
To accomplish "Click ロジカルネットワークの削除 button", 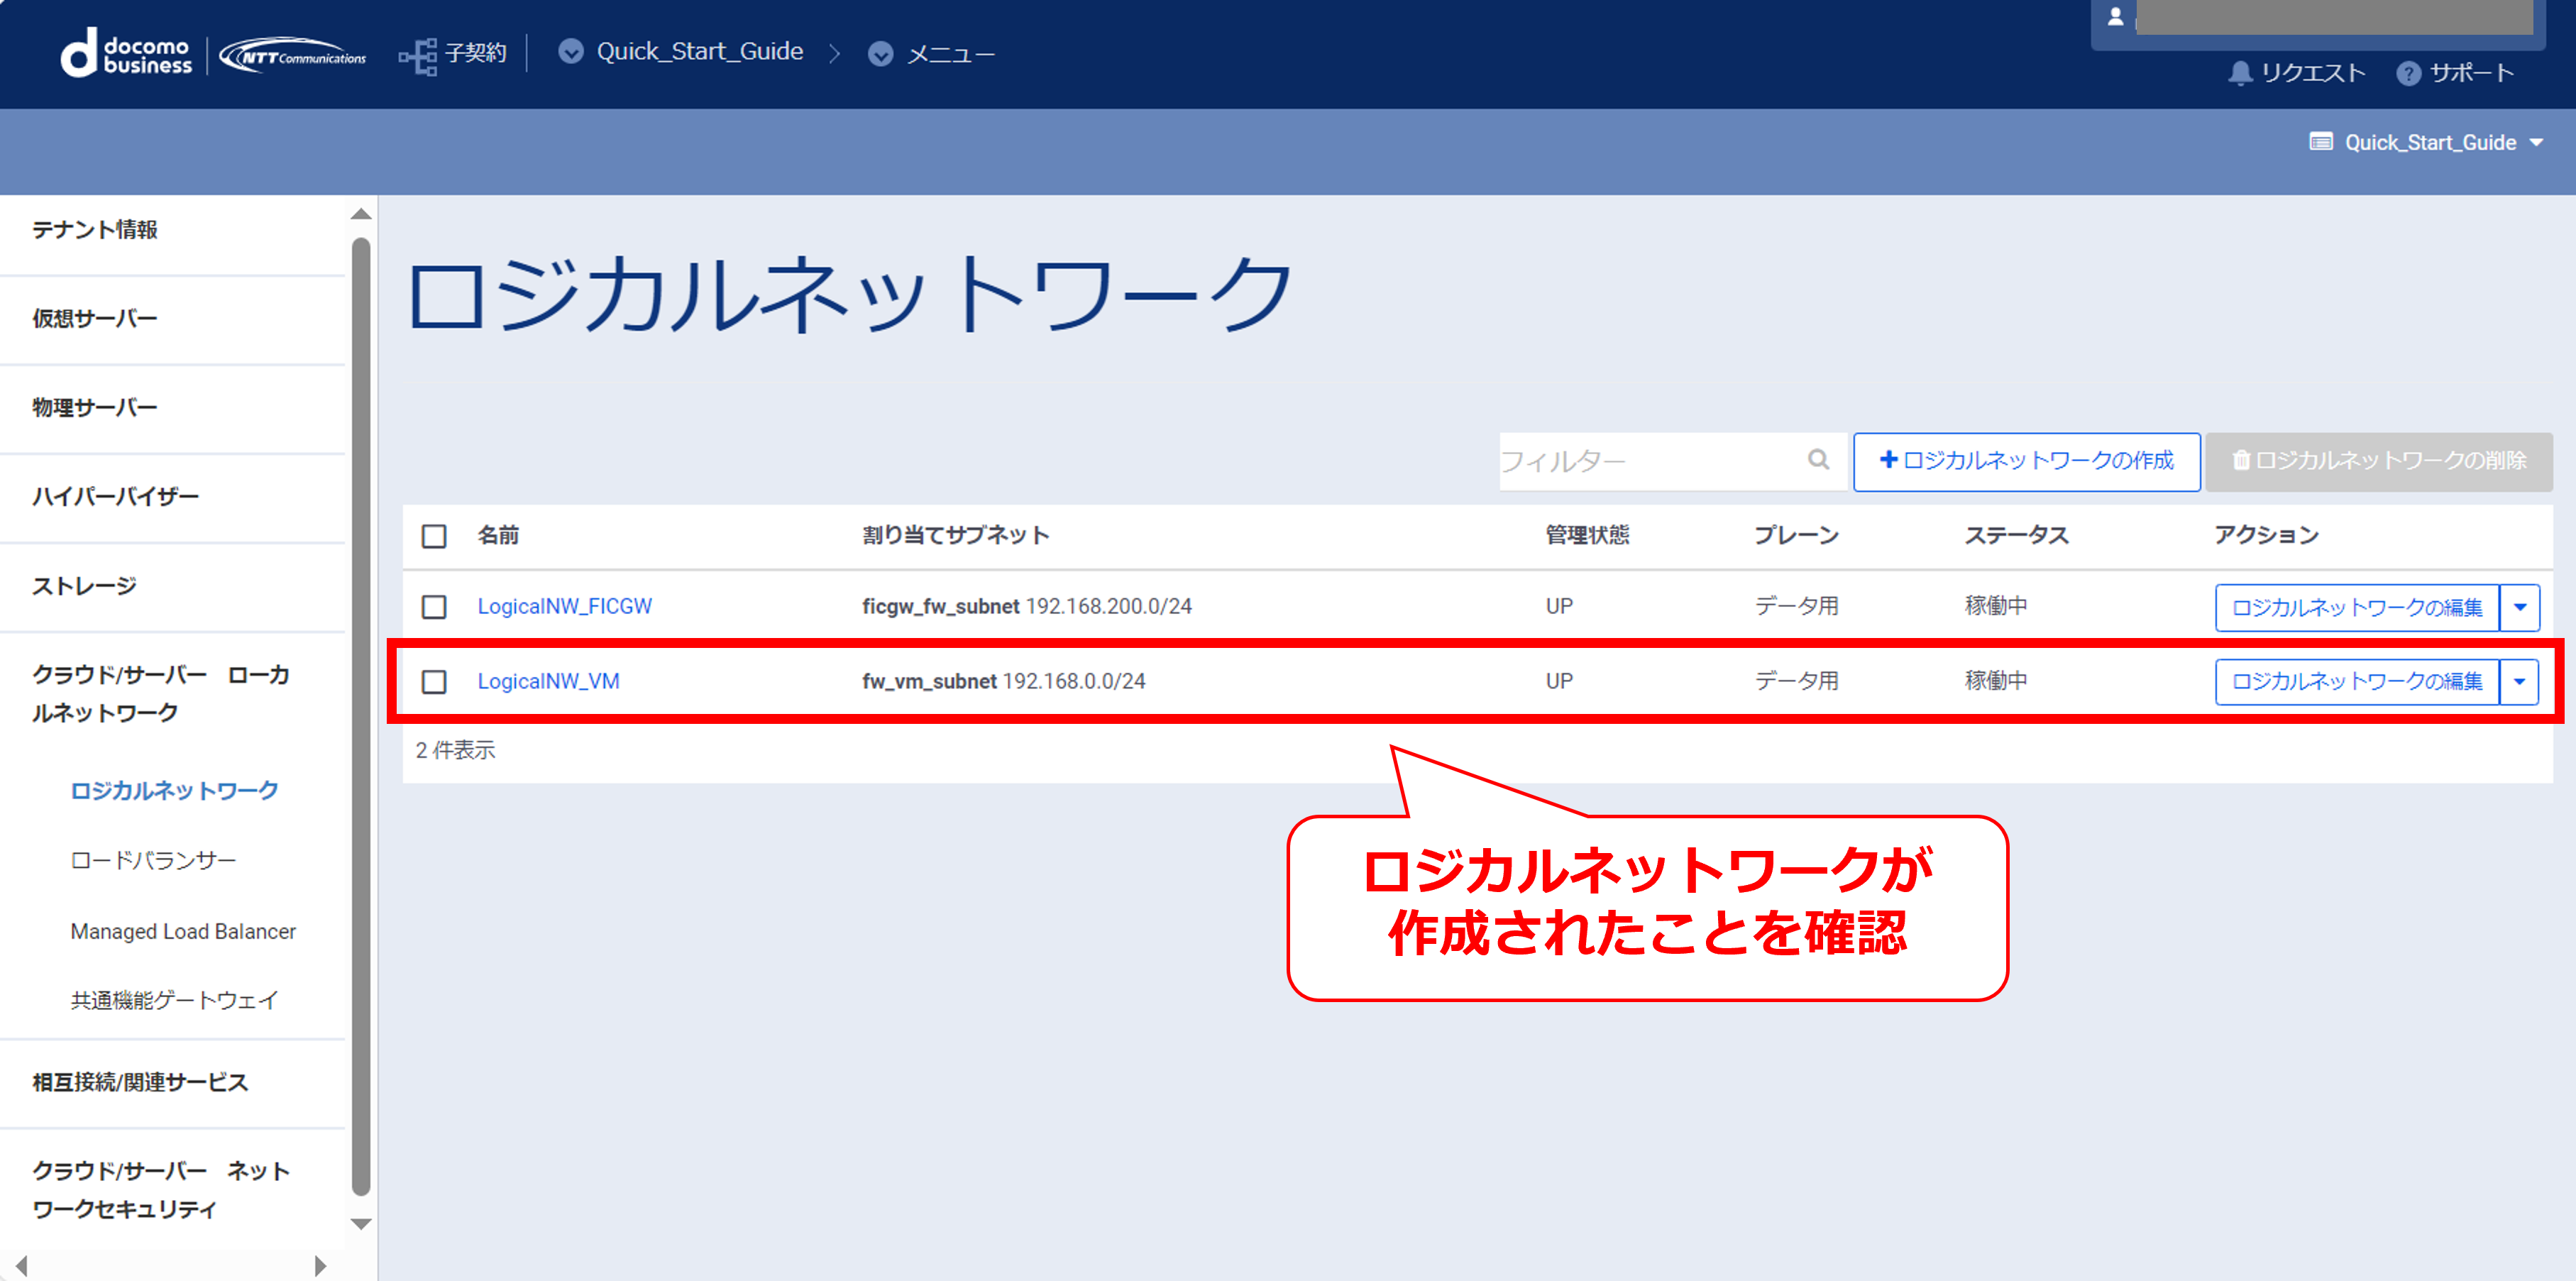I will 2379,461.
